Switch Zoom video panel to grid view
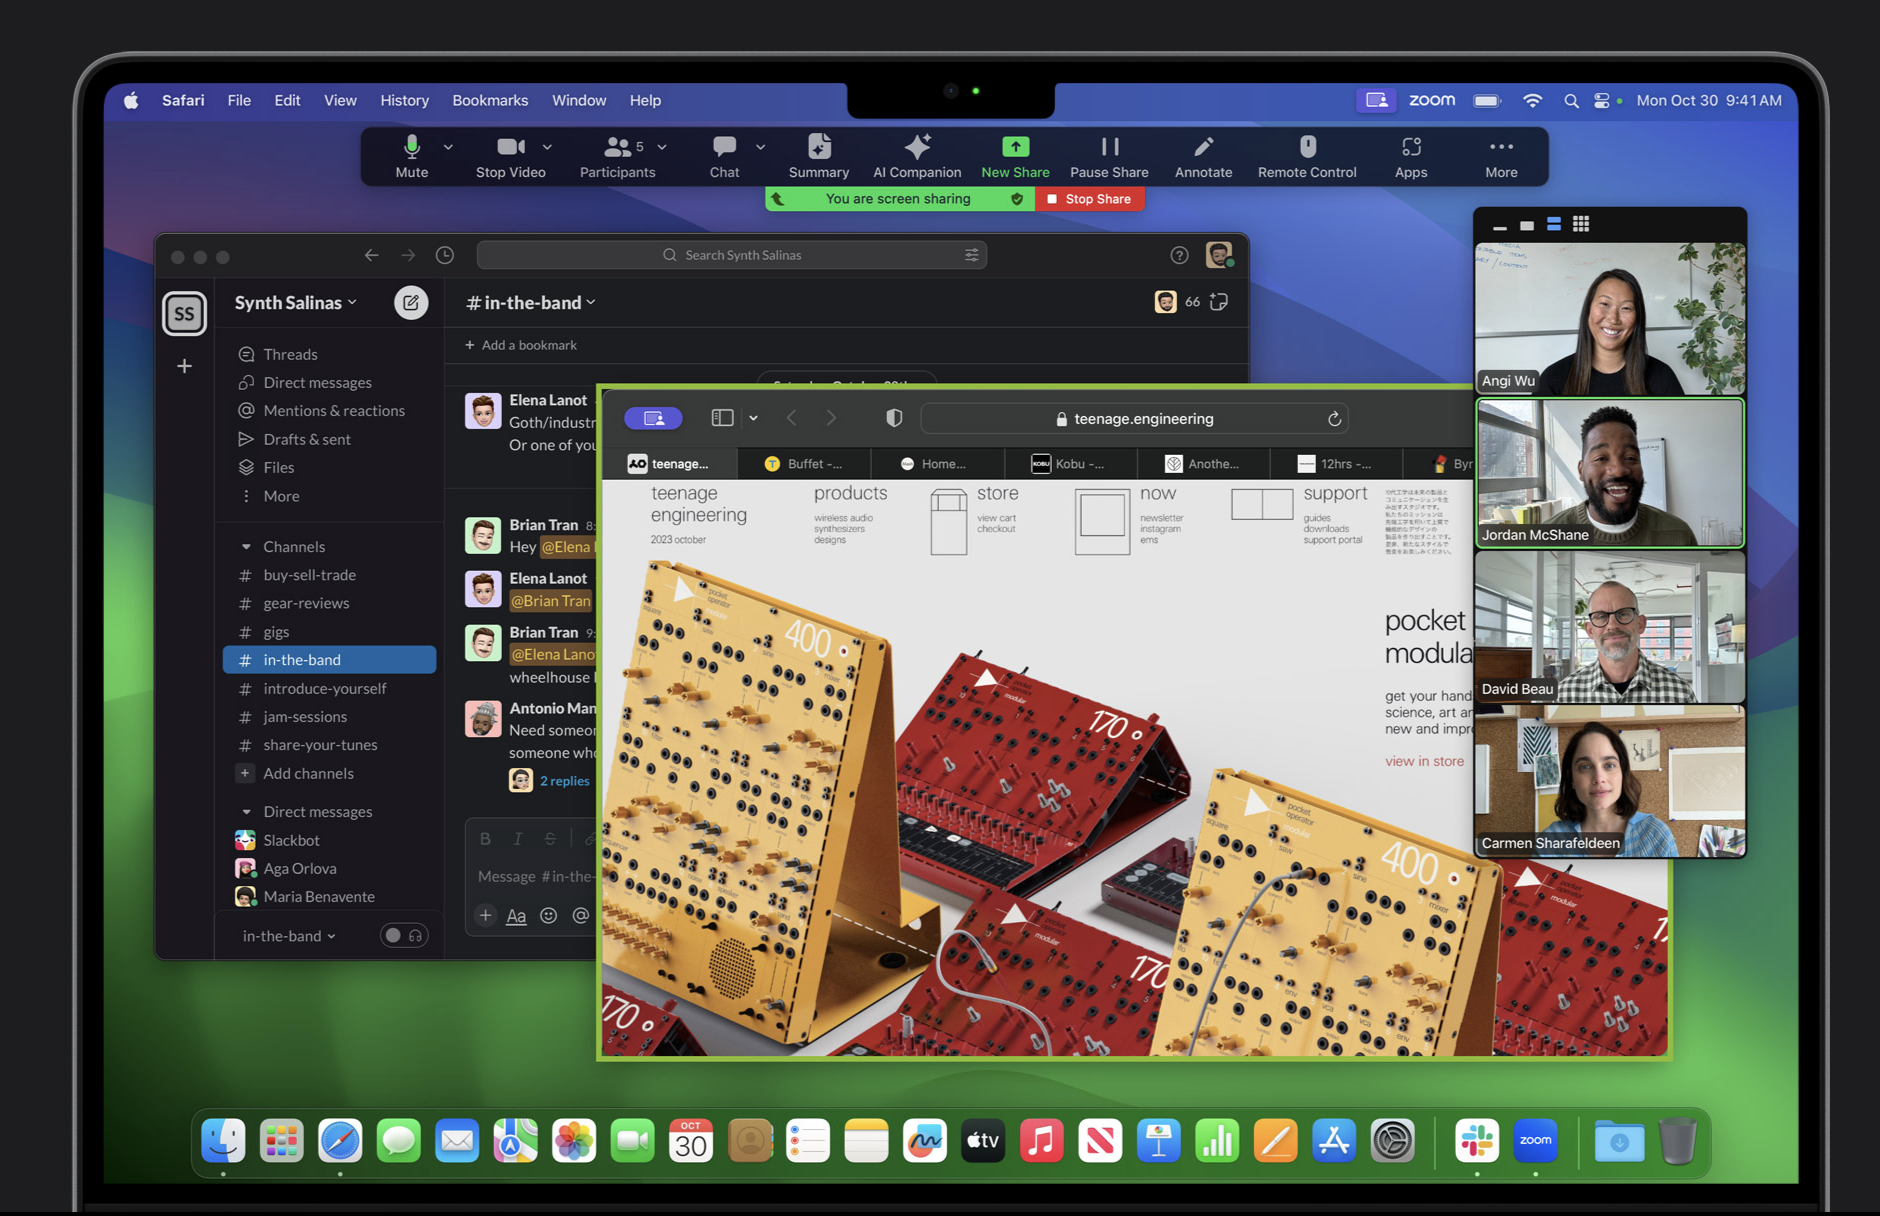The height and width of the screenshot is (1216, 1880). 1581,224
